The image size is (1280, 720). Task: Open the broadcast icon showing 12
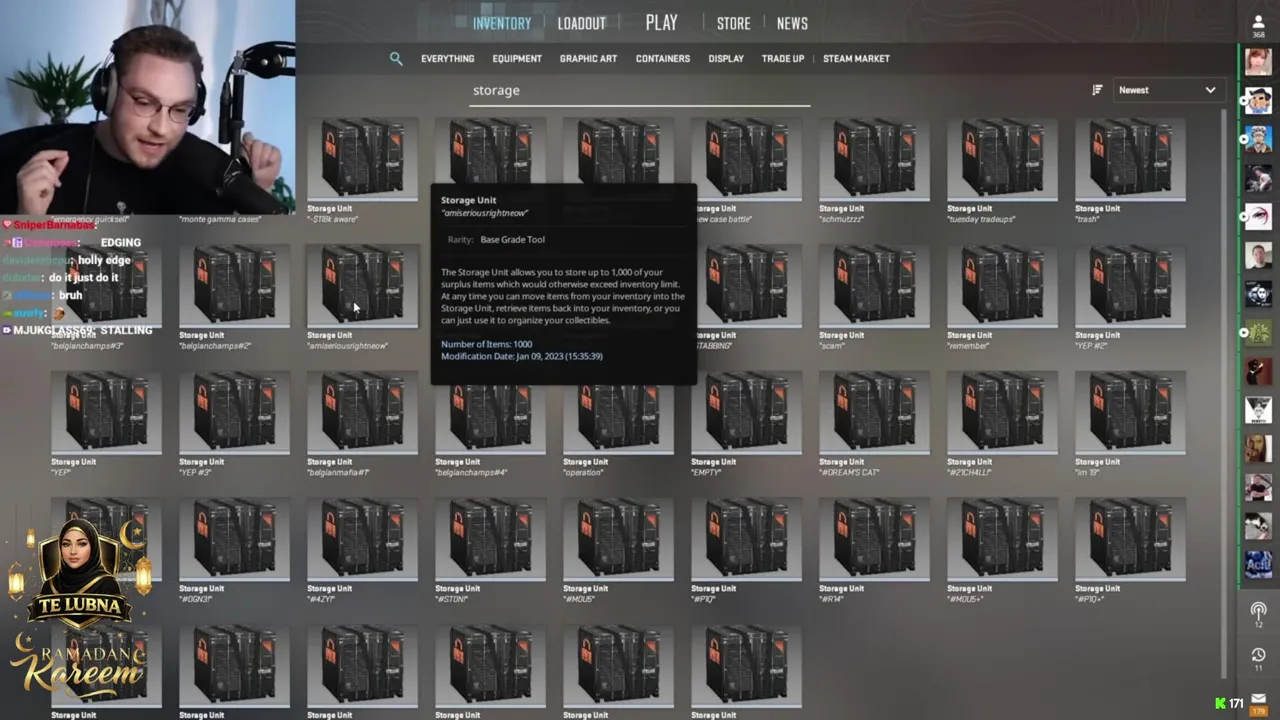pos(1258,614)
